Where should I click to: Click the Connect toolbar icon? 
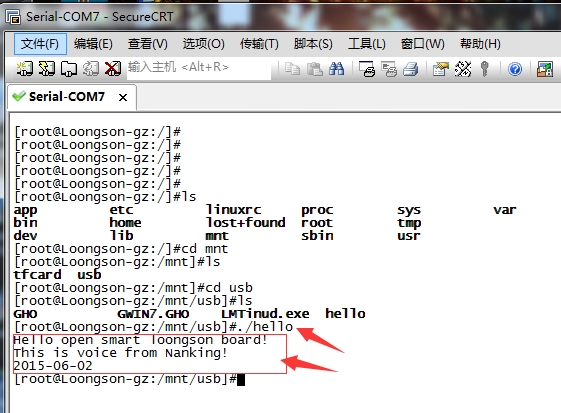(x=24, y=68)
